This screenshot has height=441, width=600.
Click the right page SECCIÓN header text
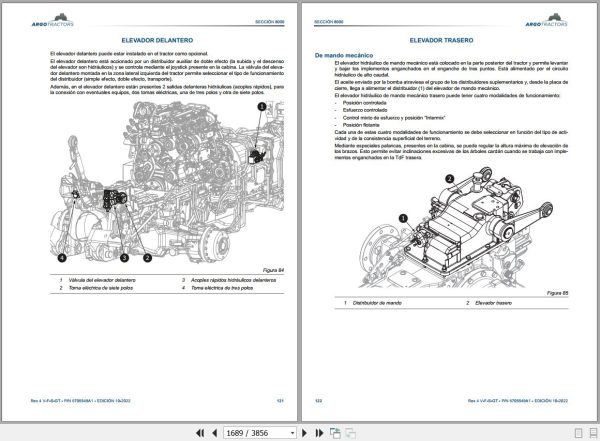329,22
